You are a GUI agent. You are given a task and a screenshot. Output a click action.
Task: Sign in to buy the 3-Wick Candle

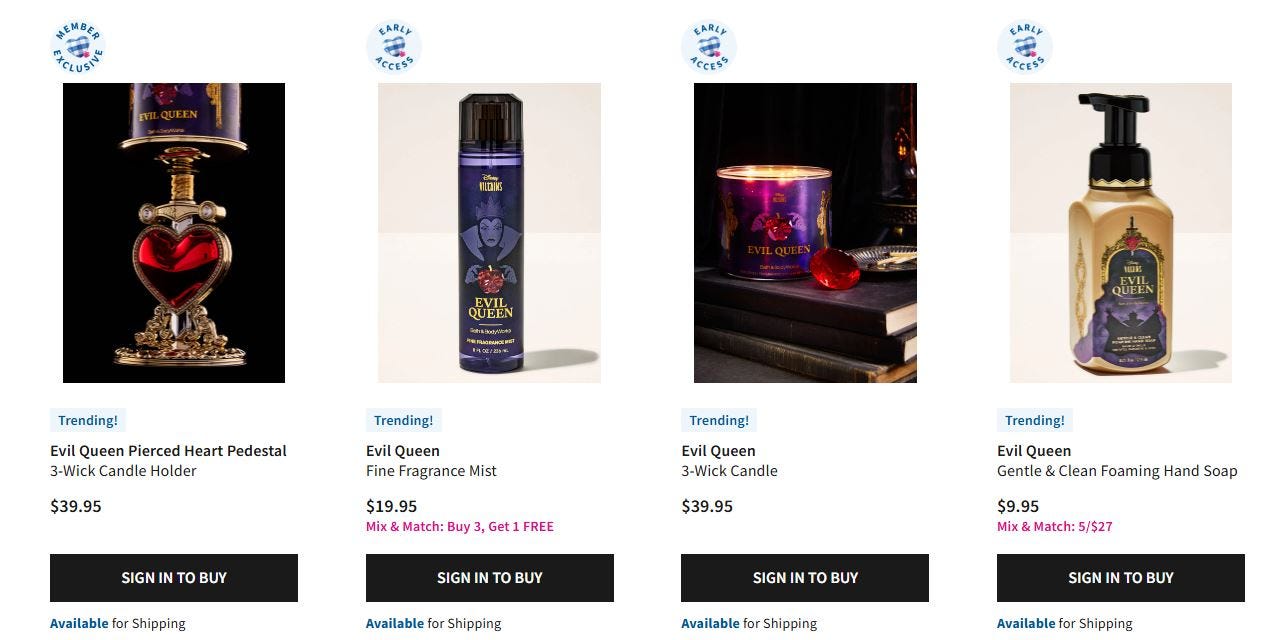coord(805,578)
